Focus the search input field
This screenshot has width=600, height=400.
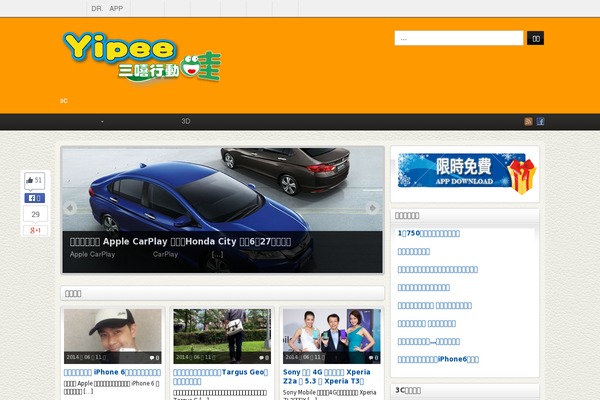click(459, 38)
